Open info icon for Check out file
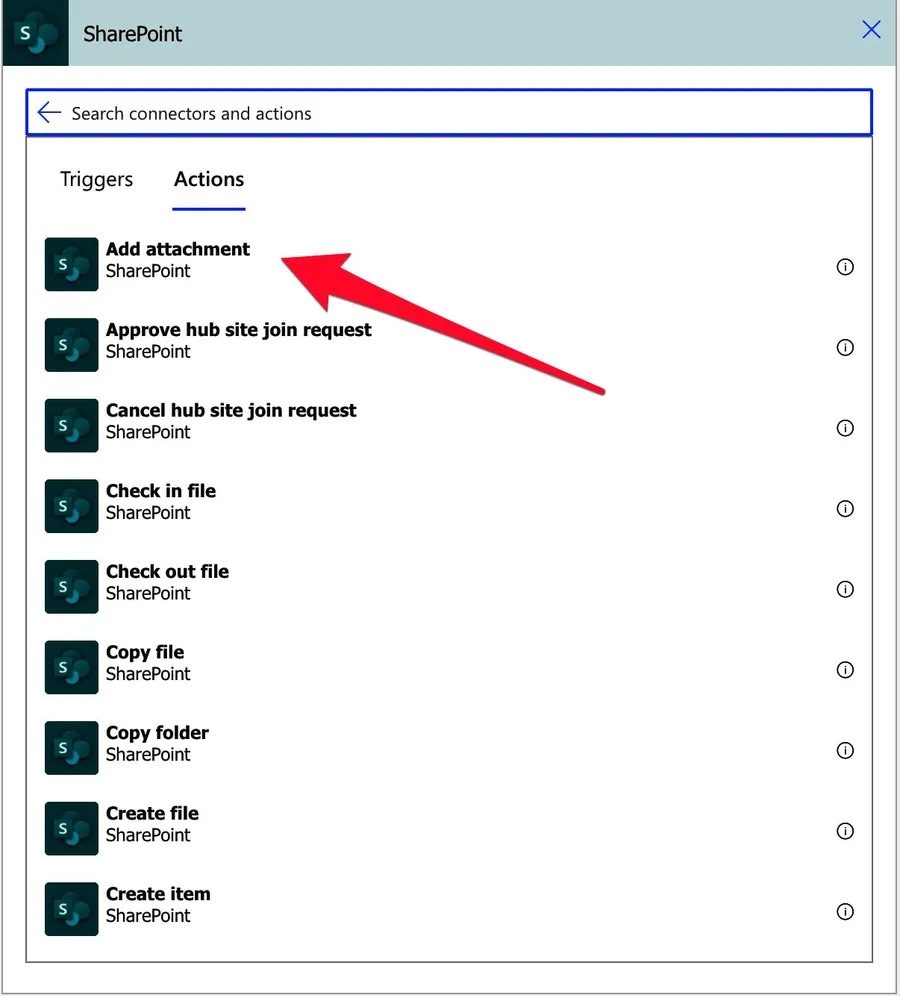The width and height of the screenshot is (900, 996). (x=845, y=589)
